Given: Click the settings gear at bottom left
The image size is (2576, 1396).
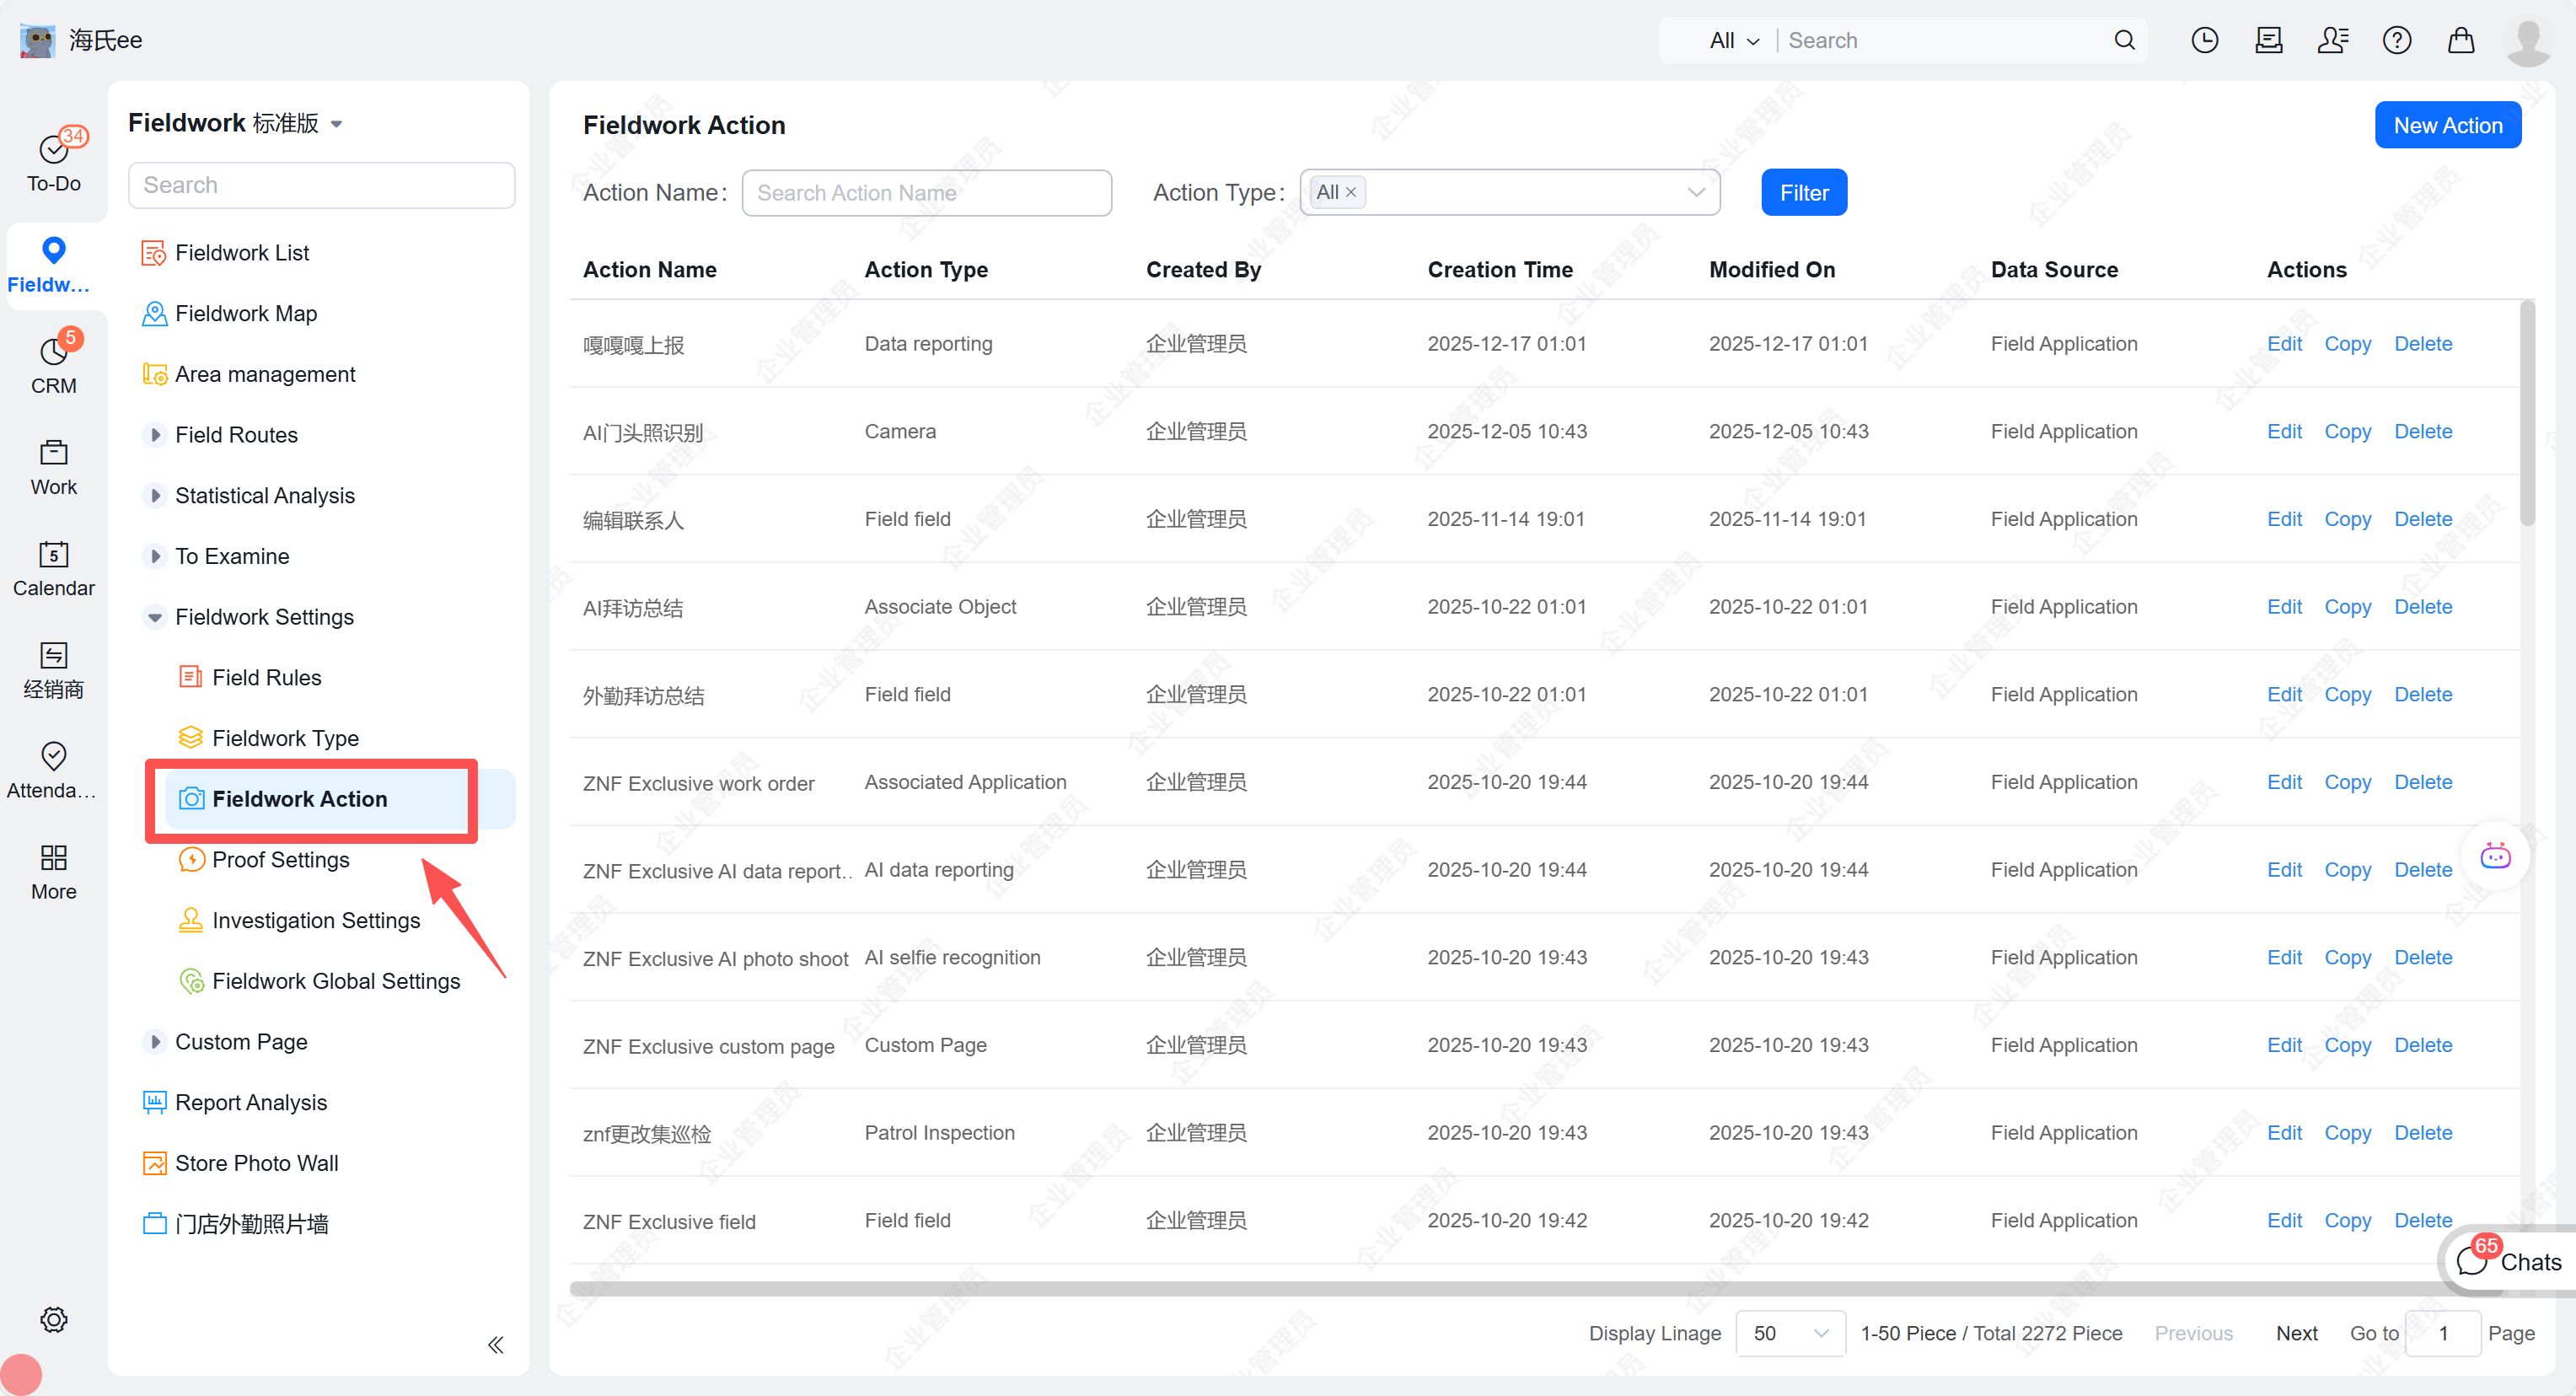Looking at the screenshot, I should [54, 1319].
